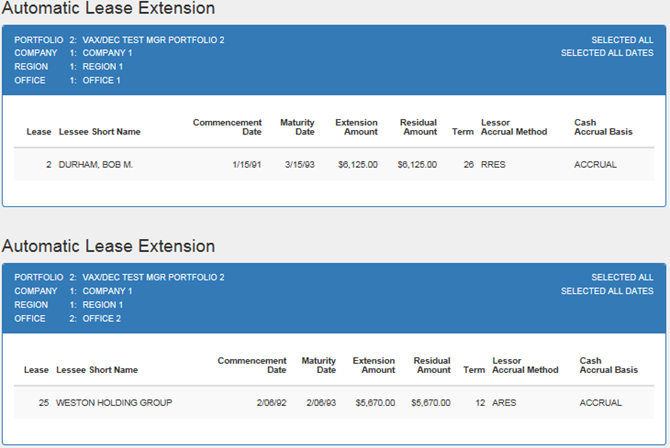Click the 2/06/92 commencement date

tap(271, 403)
